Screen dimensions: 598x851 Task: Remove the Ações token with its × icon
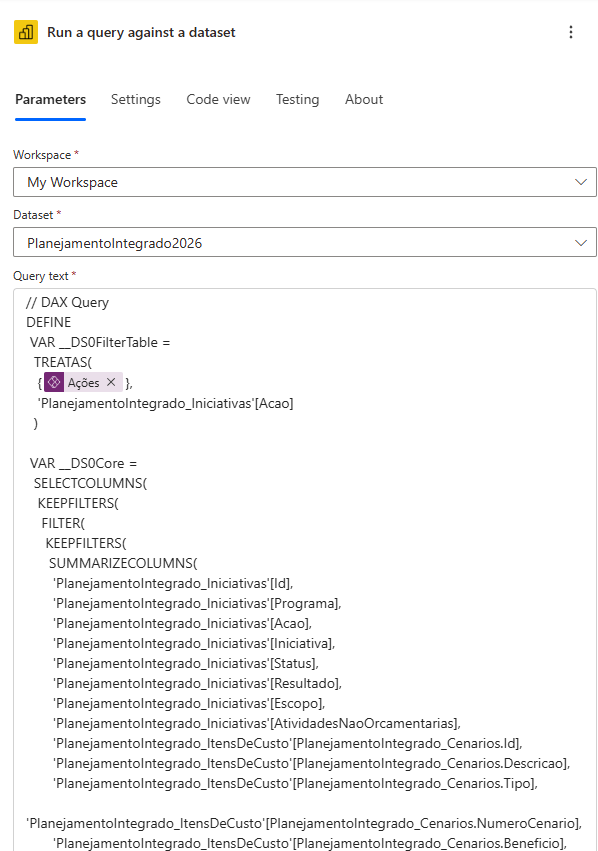(x=108, y=382)
